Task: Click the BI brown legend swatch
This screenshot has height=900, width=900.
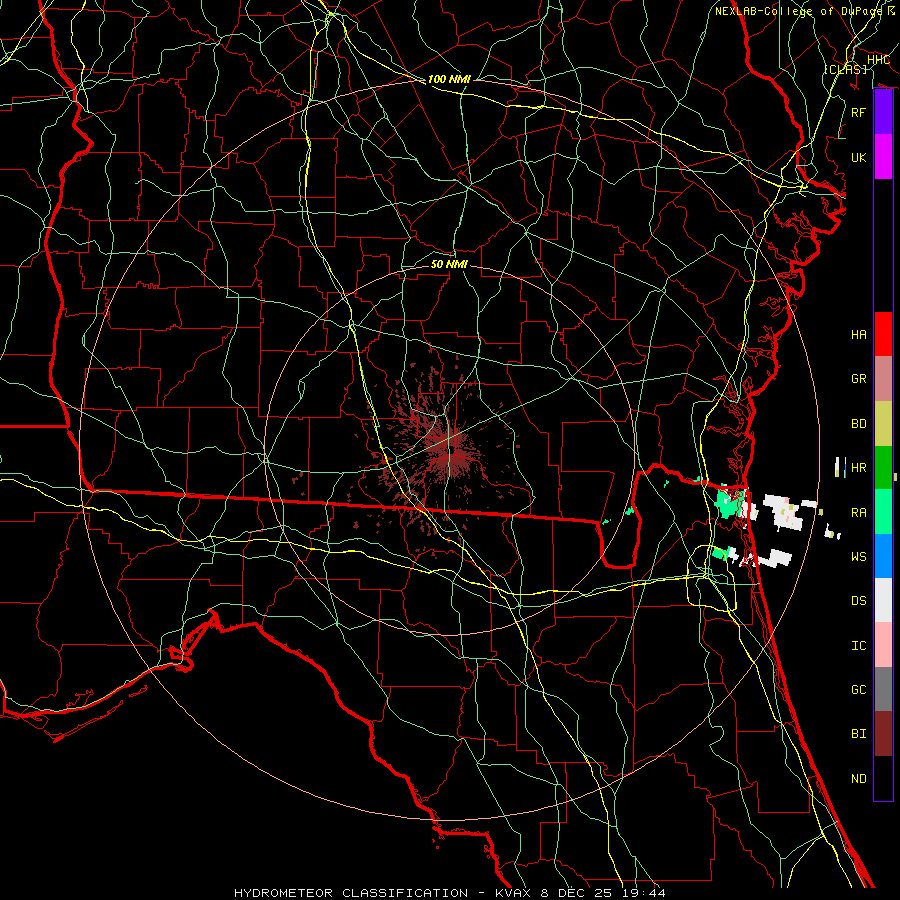Action: [x=883, y=734]
